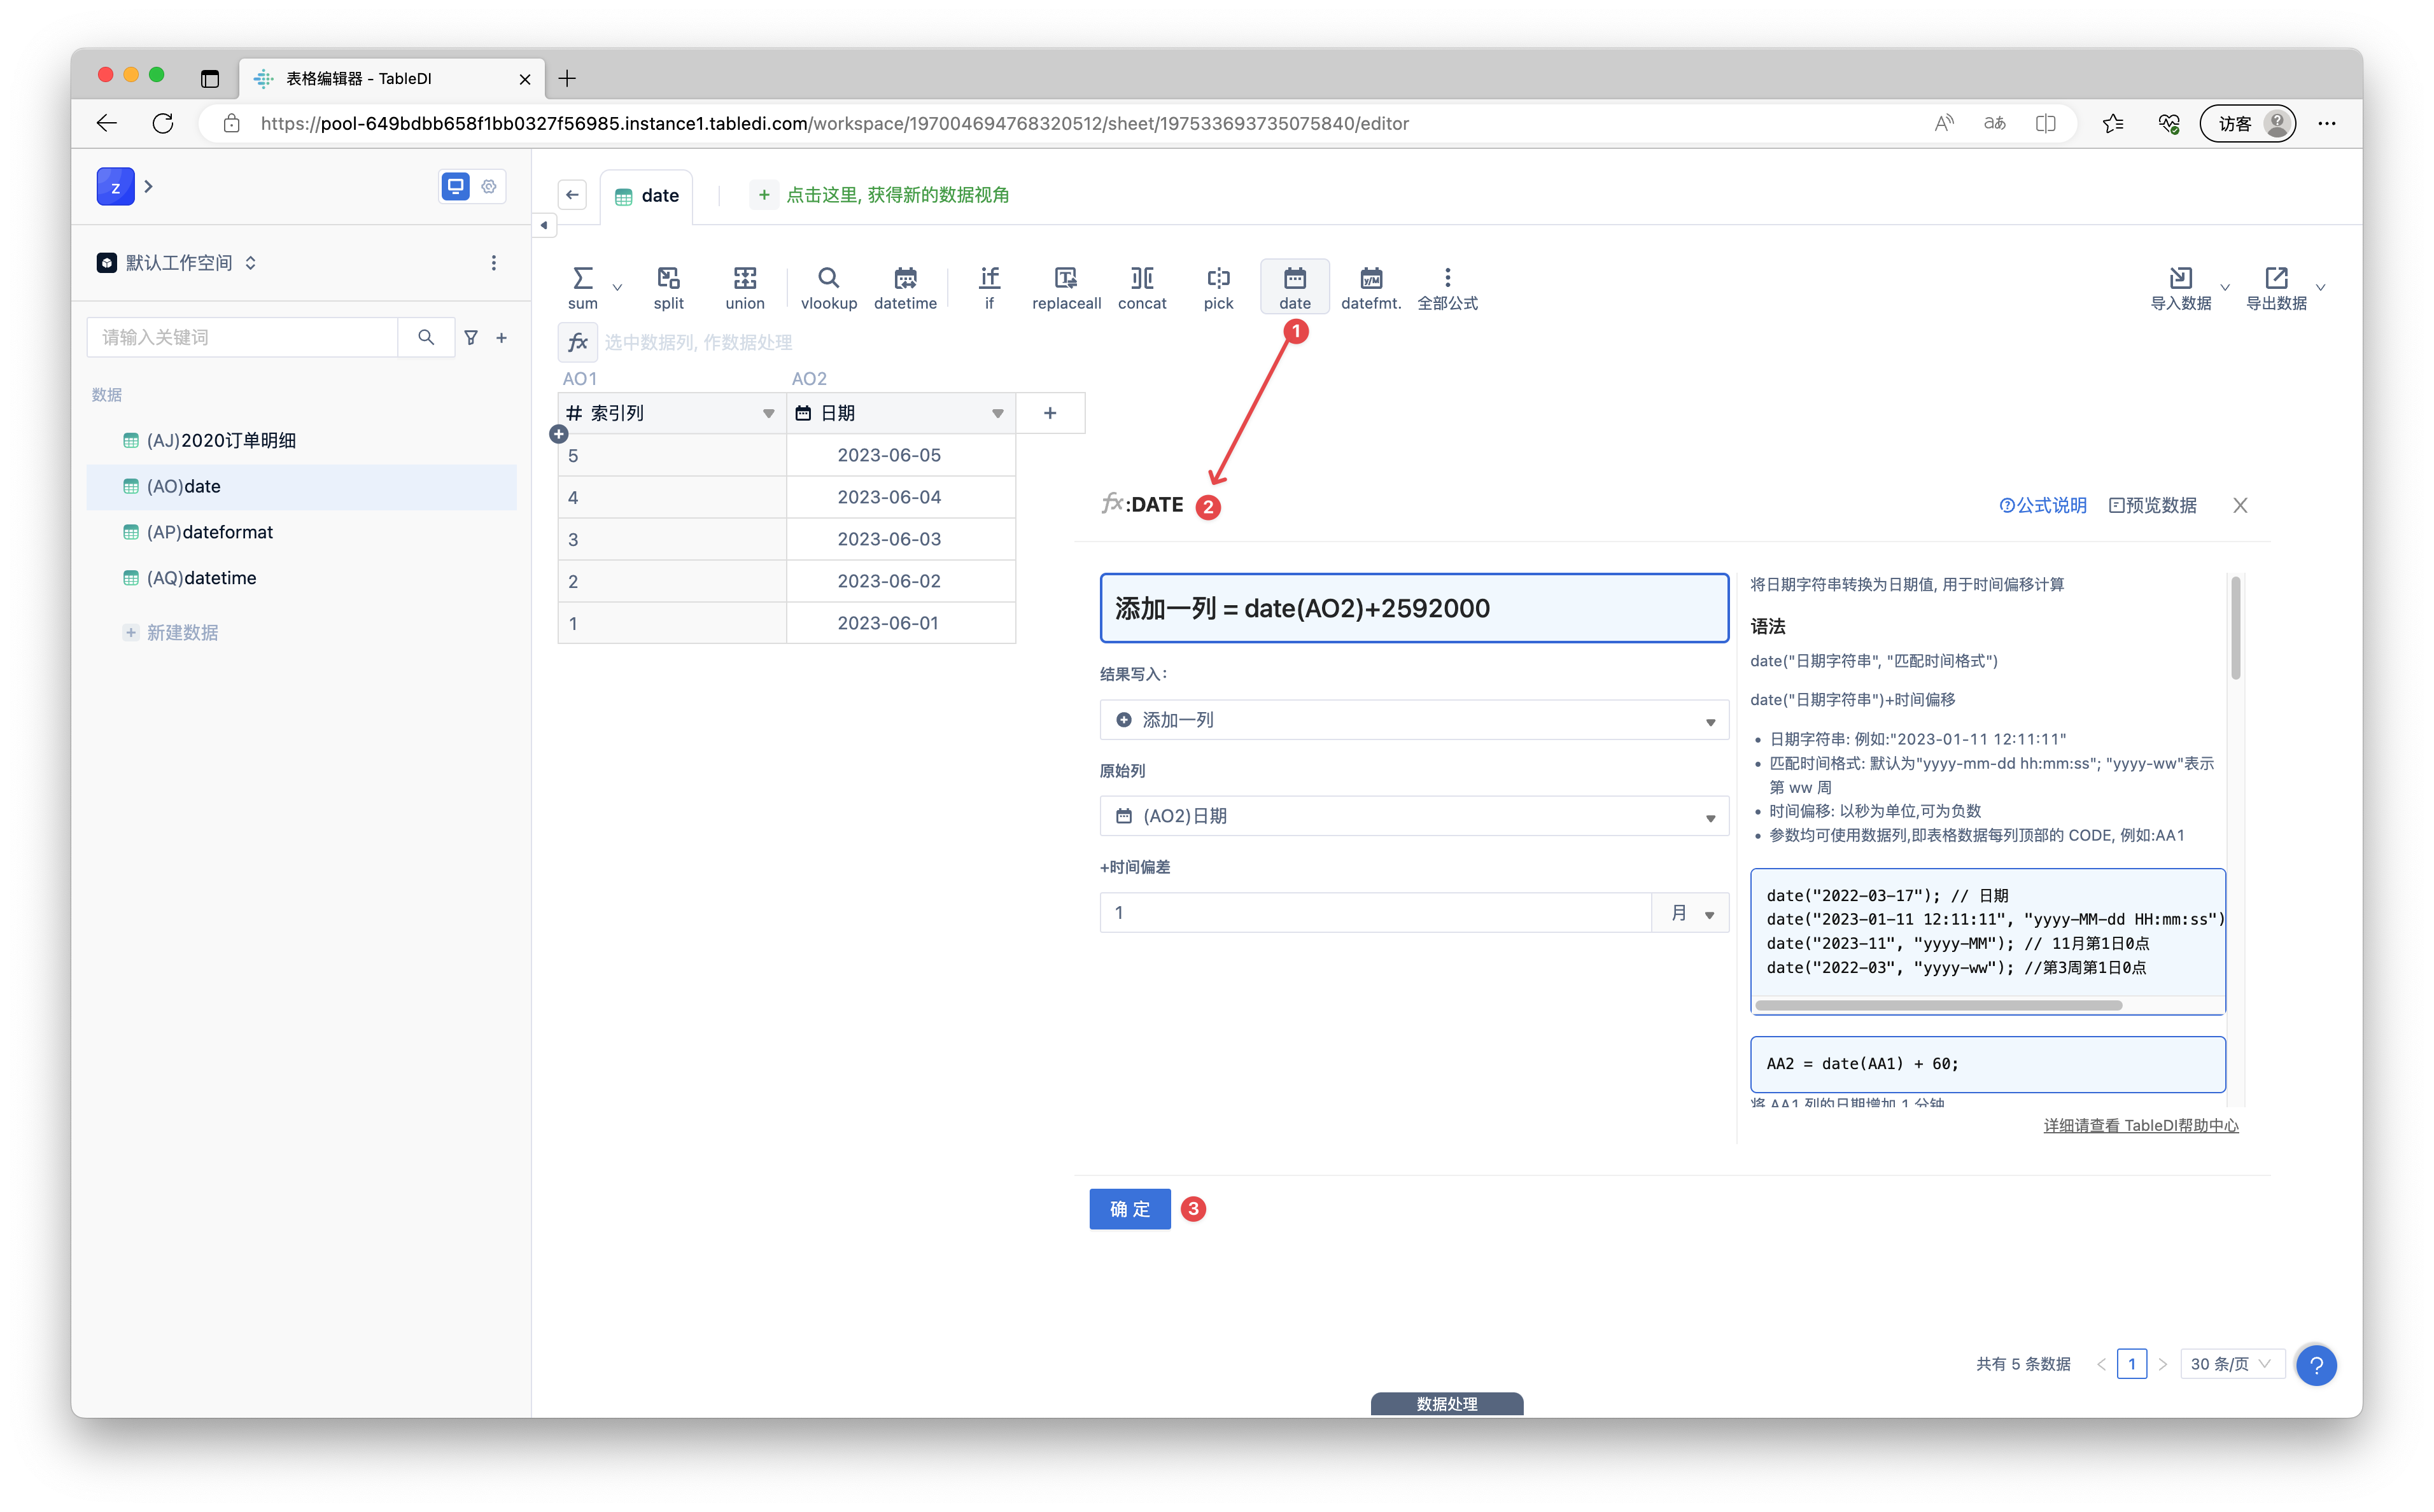Viewport: 2434px width, 1512px height.
Task: Click the formula help panel vertical scrollbar
Action: coord(2235,628)
